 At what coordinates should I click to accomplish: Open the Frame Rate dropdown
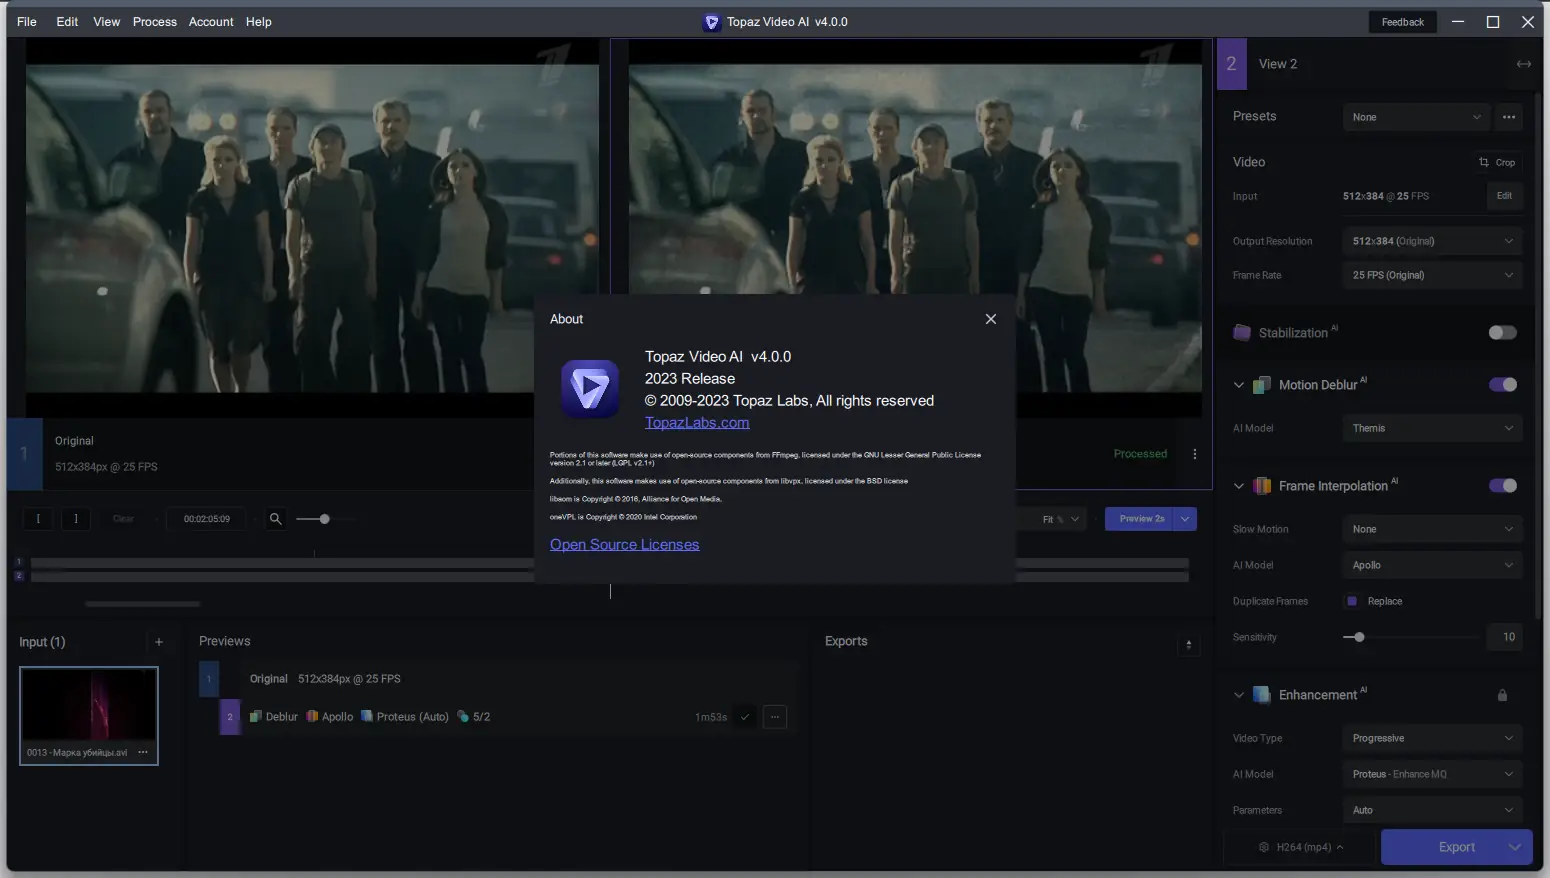[x=1432, y=275]
